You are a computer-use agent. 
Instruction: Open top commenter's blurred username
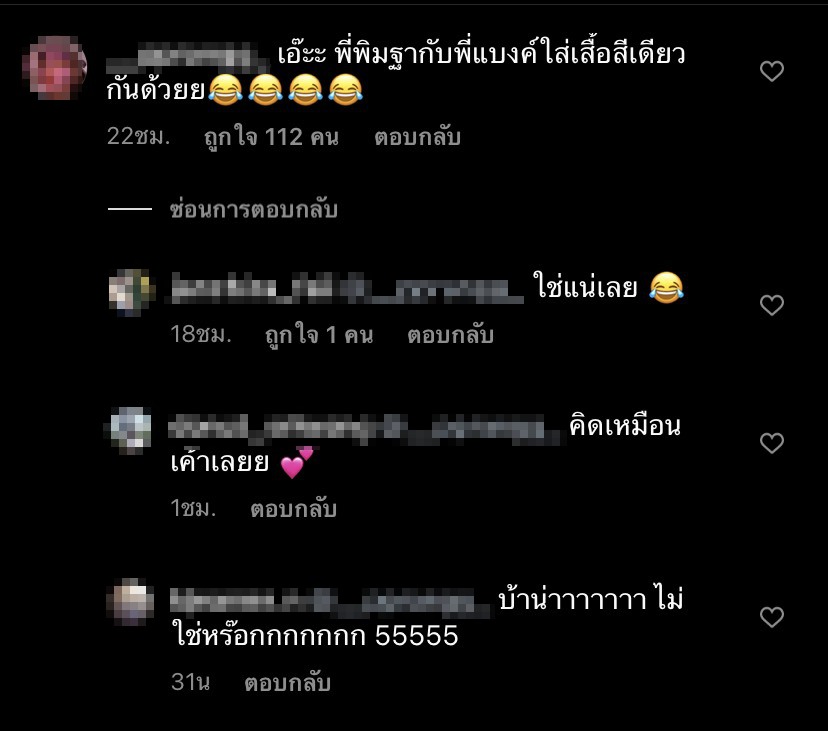(187, 58)
